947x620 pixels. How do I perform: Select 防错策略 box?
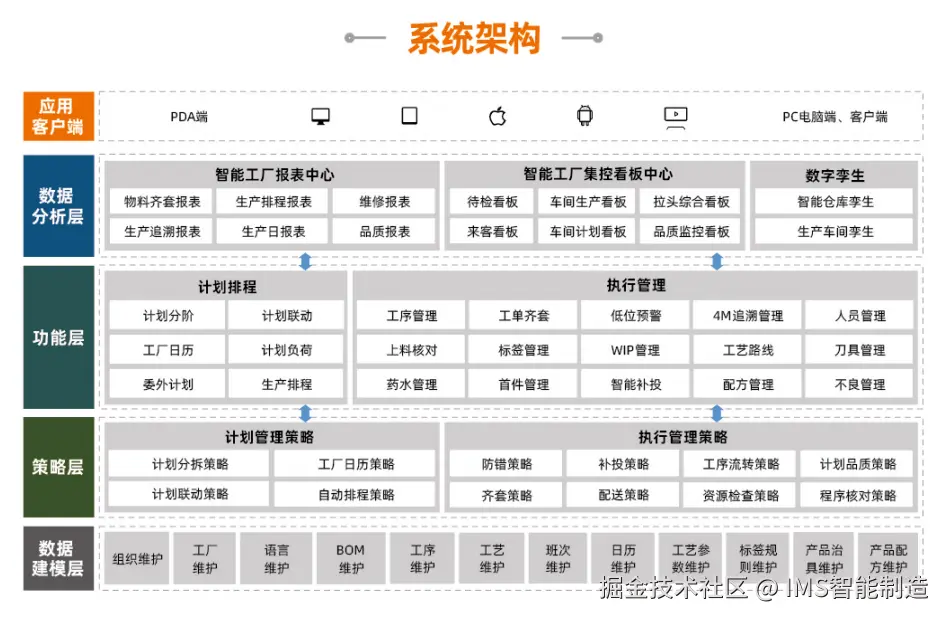coord(507,464)
